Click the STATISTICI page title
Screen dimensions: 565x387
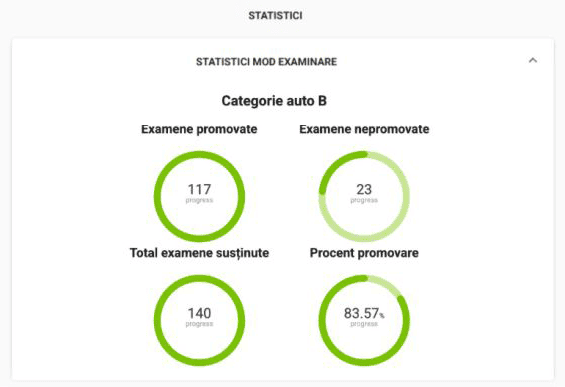coord(275,15)
